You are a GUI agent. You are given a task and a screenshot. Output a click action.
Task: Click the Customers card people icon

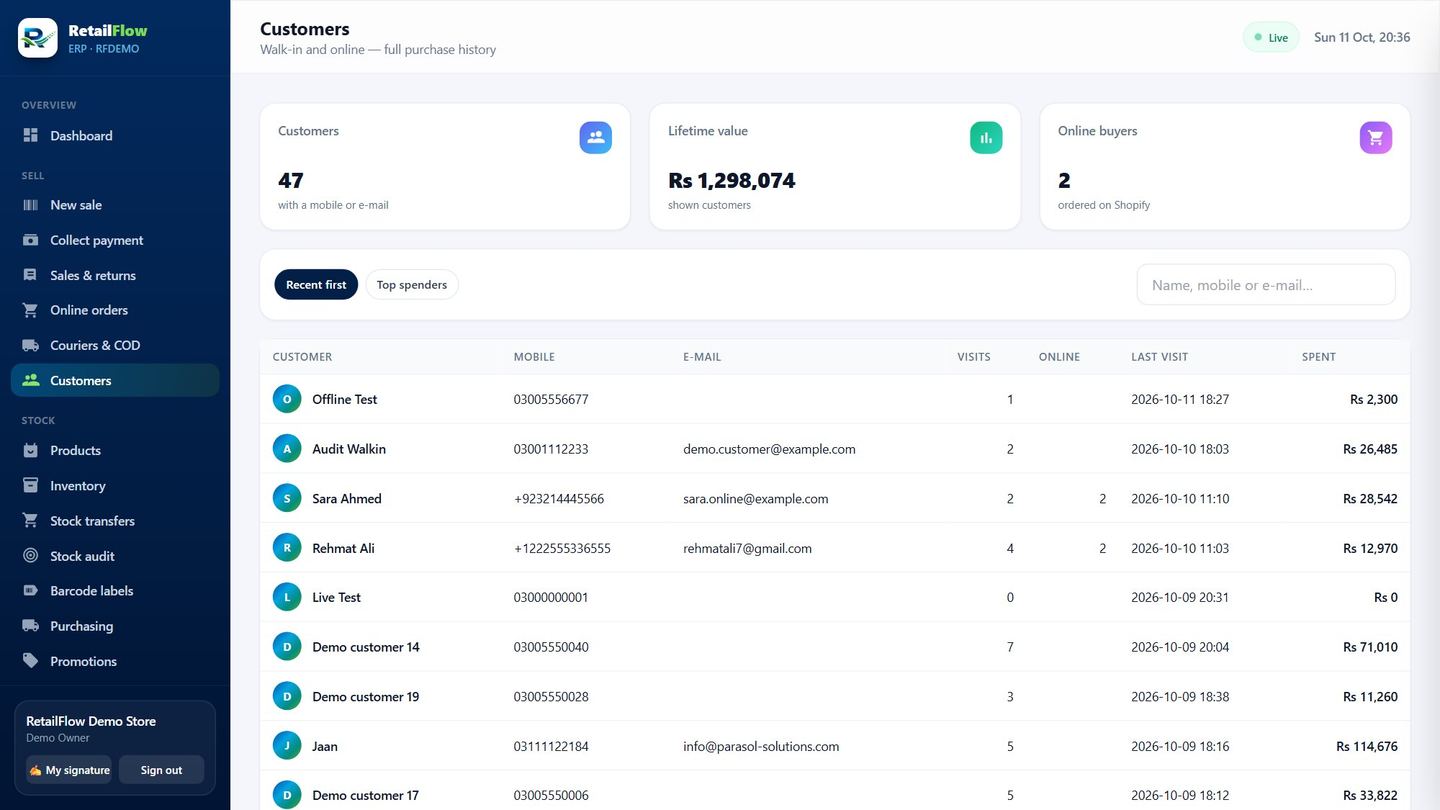596,138
